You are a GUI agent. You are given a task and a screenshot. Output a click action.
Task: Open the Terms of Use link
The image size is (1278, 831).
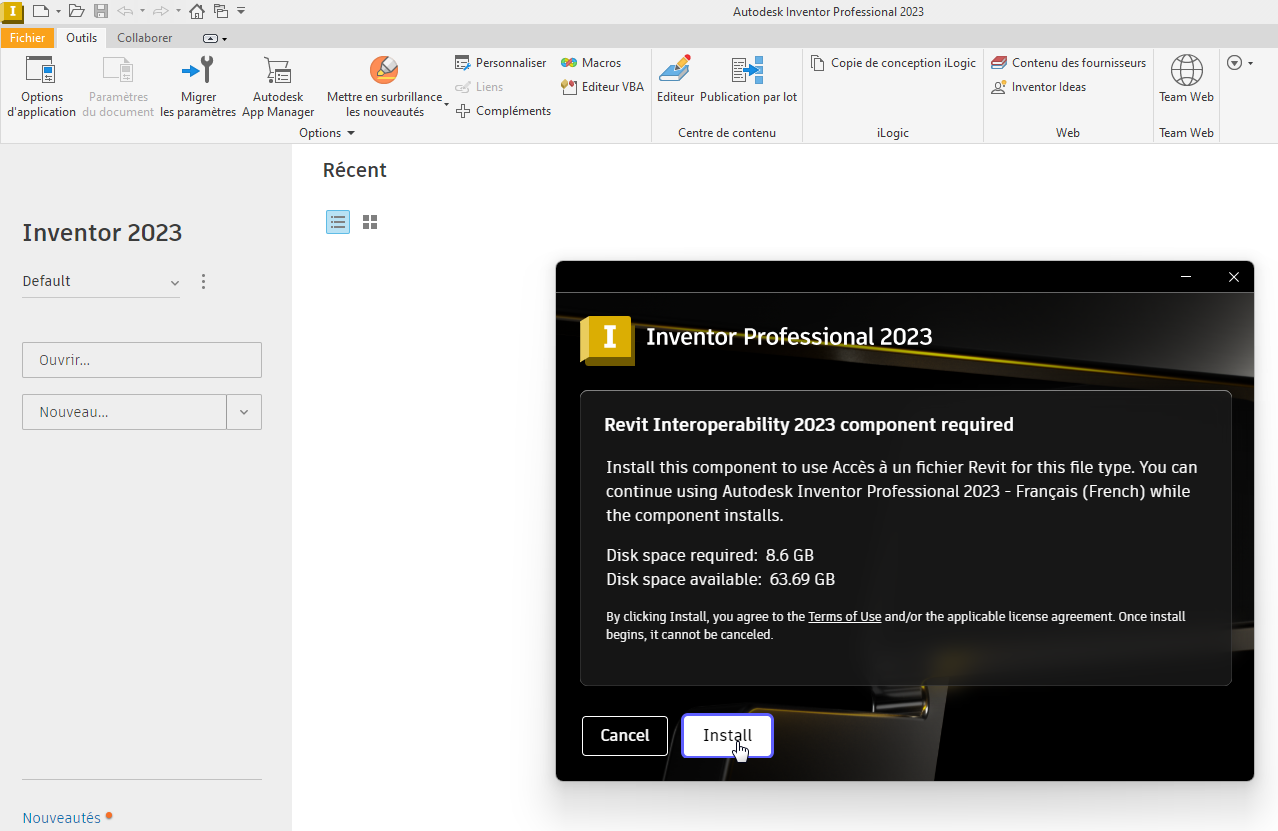[x=845, y=617]
